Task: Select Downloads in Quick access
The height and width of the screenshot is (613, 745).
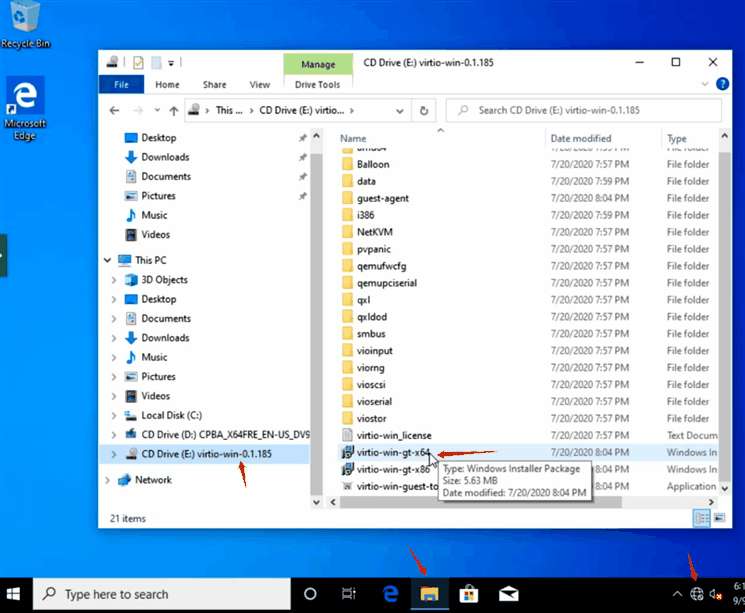Action: 165,157
